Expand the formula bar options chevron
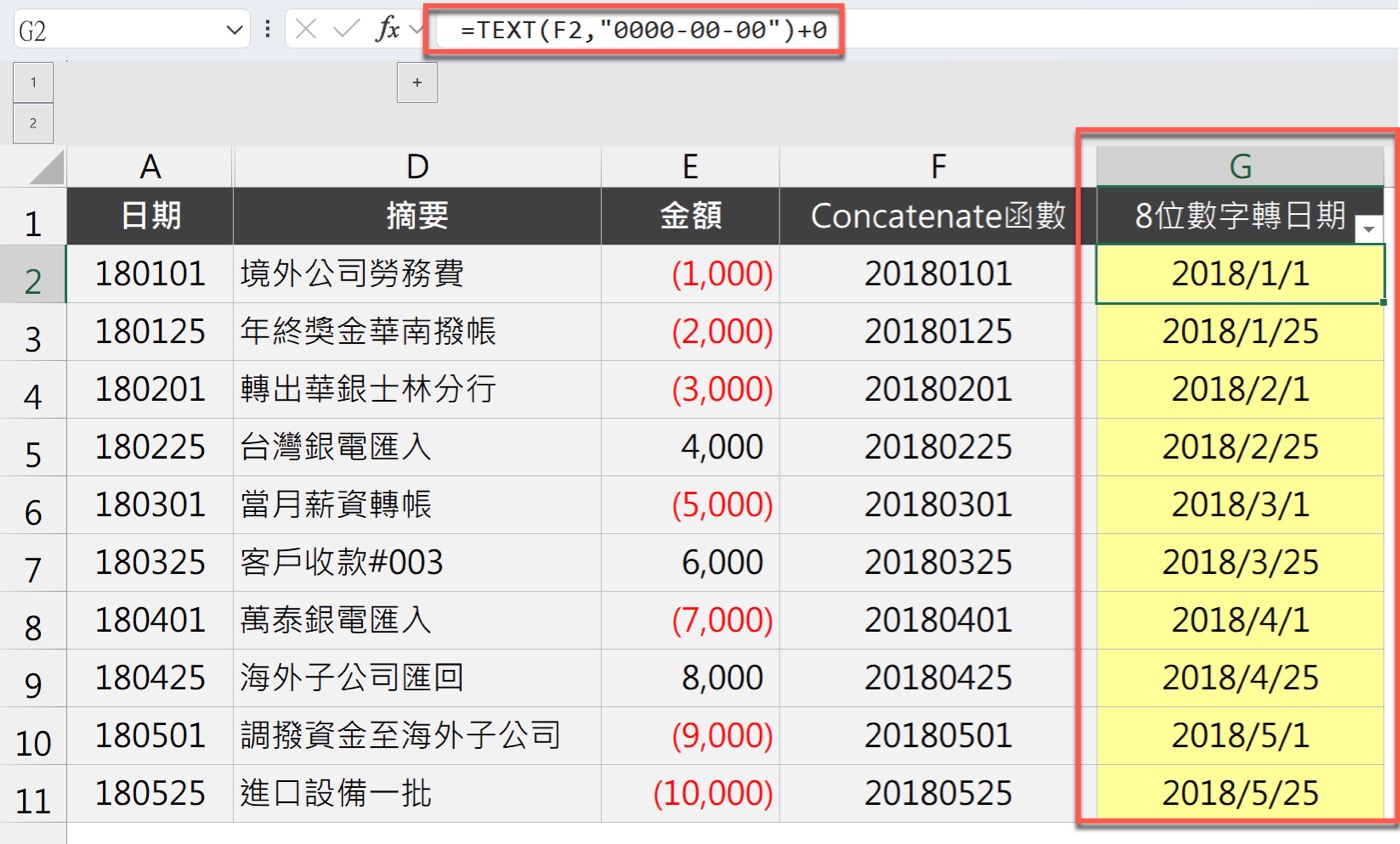This screenshot has height=844, width=1400. point(416,31)
